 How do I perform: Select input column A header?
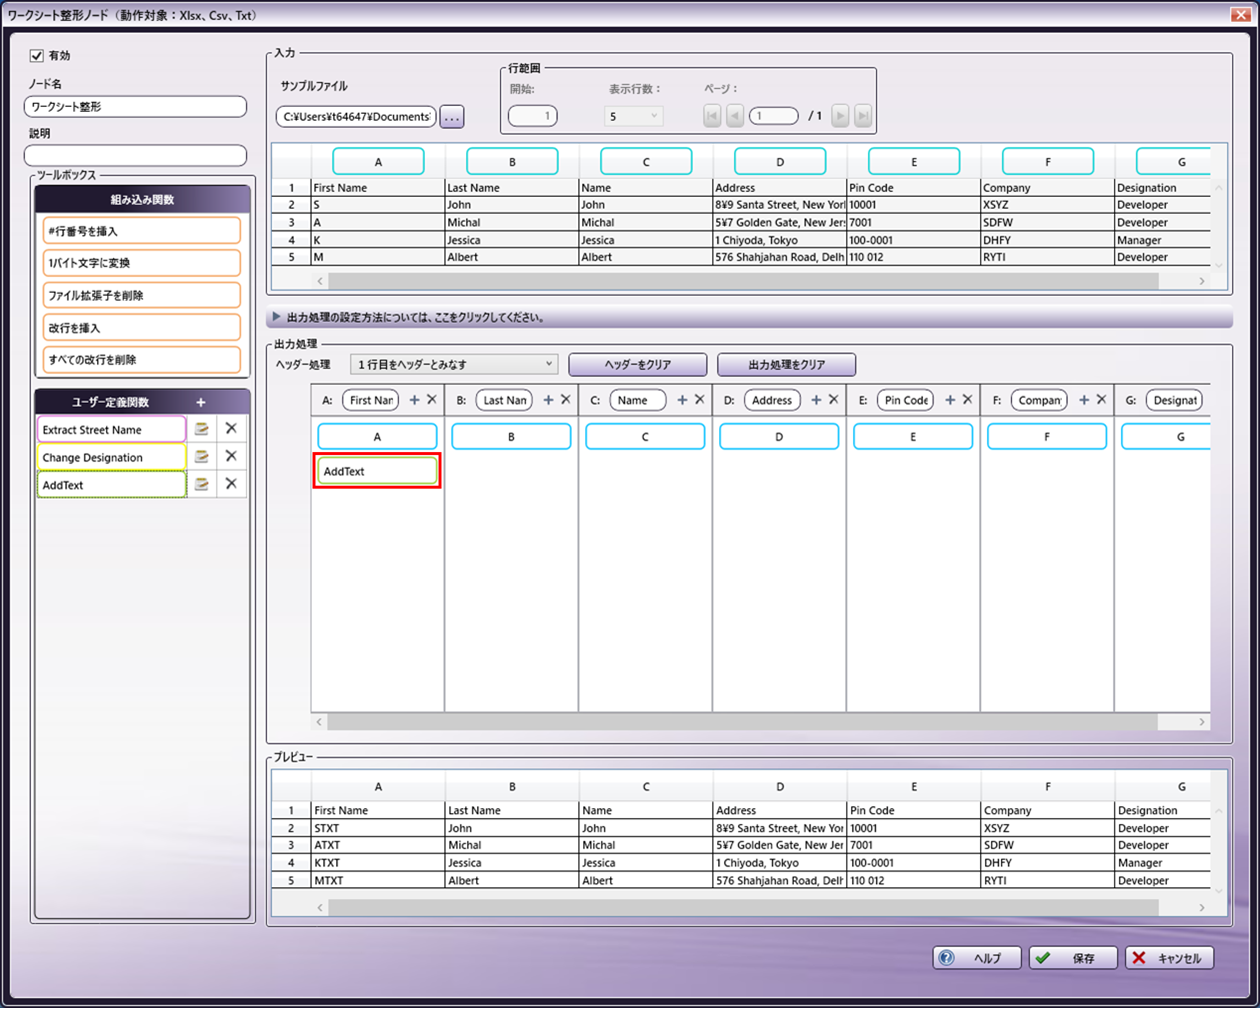378,162
